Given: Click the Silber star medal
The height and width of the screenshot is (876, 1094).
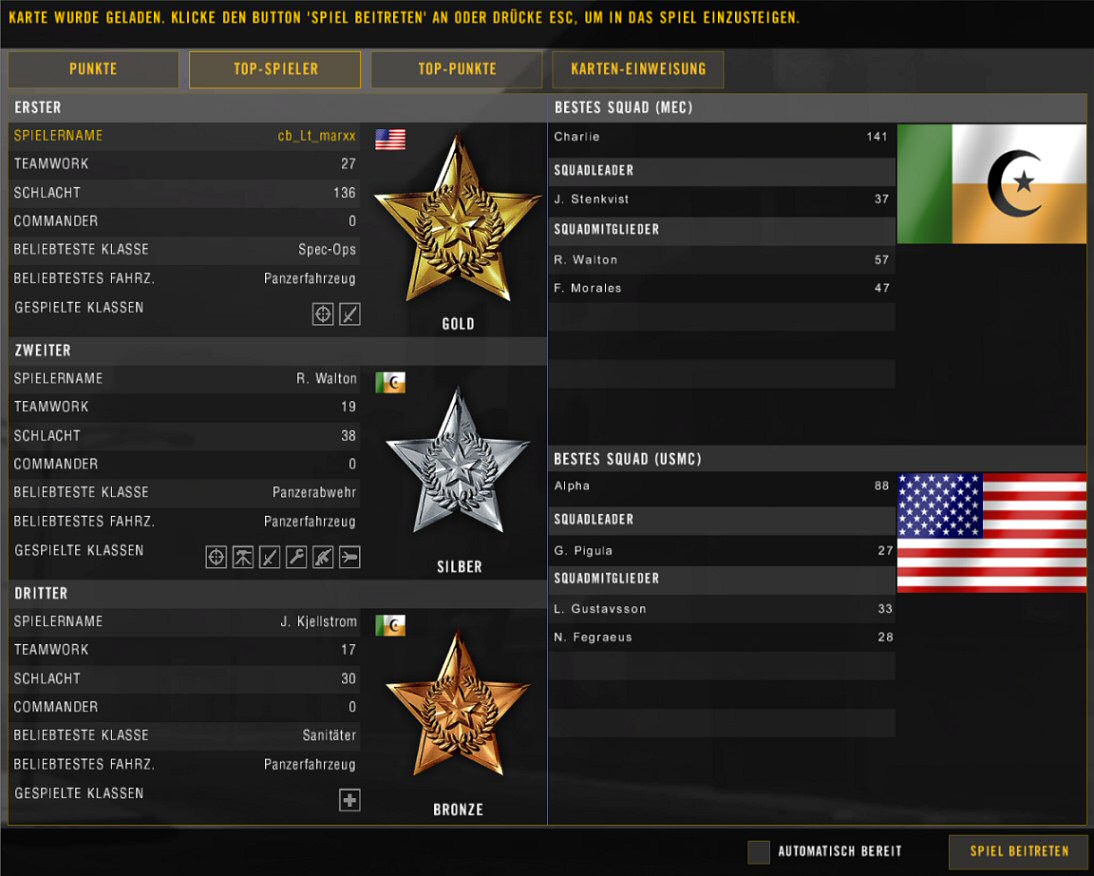Looking at the screenshot, I should point(458,462).
